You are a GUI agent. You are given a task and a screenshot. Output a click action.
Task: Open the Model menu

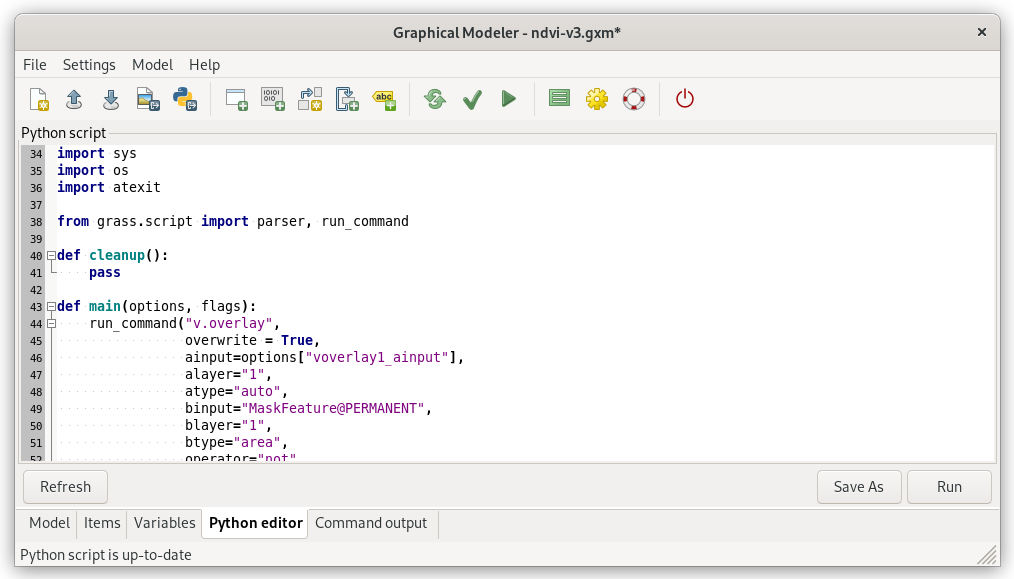(153, 65)
